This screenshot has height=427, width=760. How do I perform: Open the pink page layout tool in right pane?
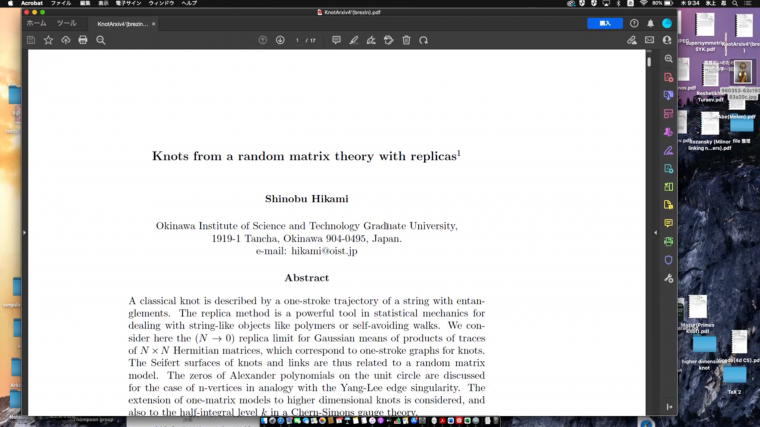click(668, 114)
